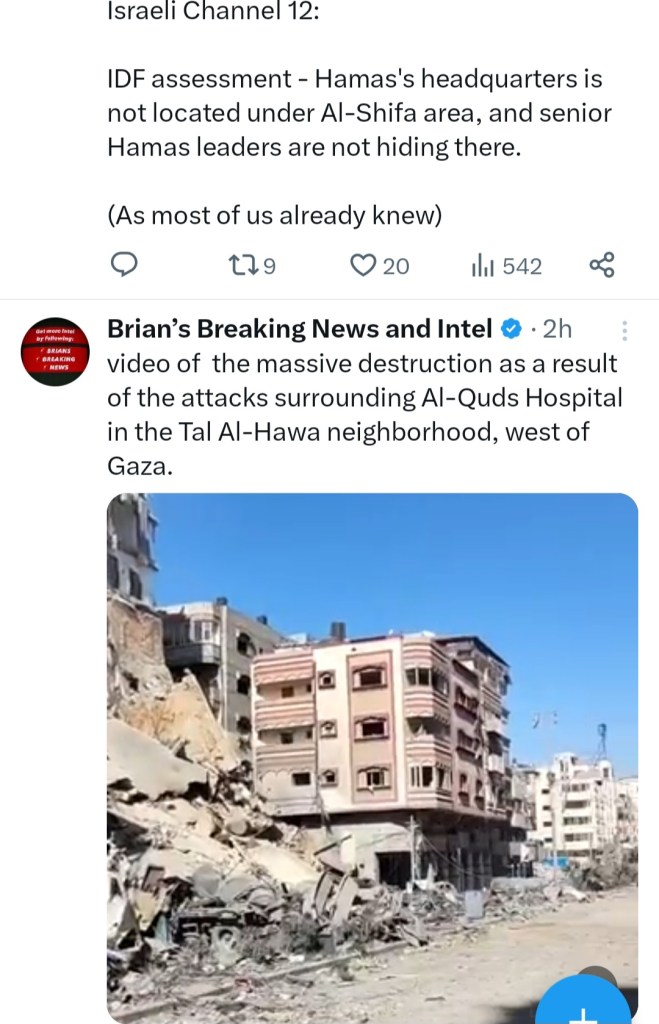Click the 2h timestamp
The image size is (659, 1024).
557,329
